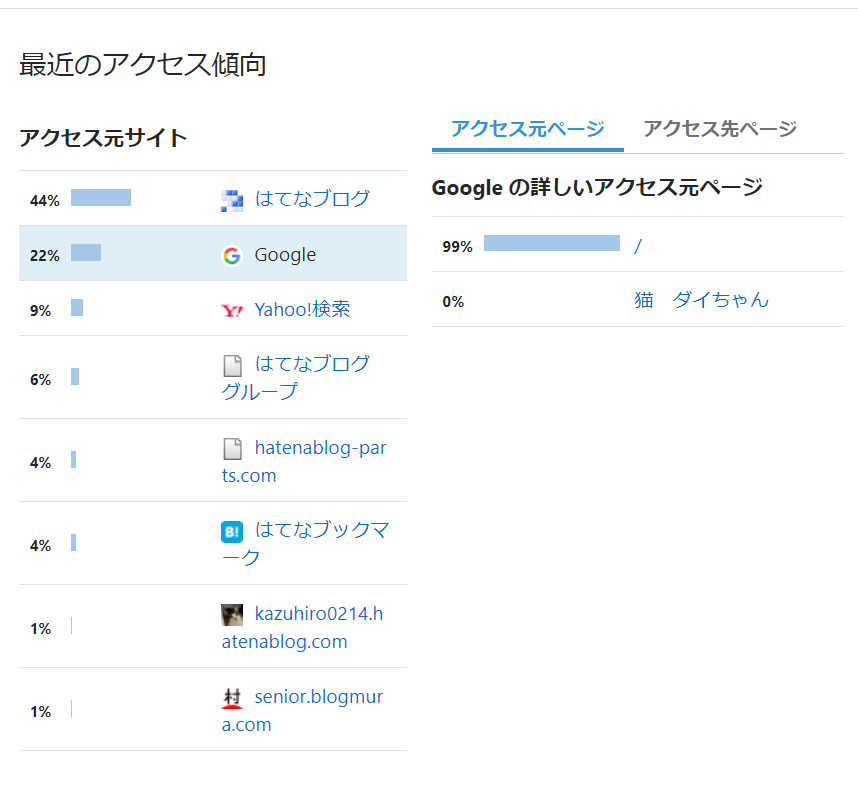Open the kazuhiro0214.hatenablog.com link

click(303, 628)
